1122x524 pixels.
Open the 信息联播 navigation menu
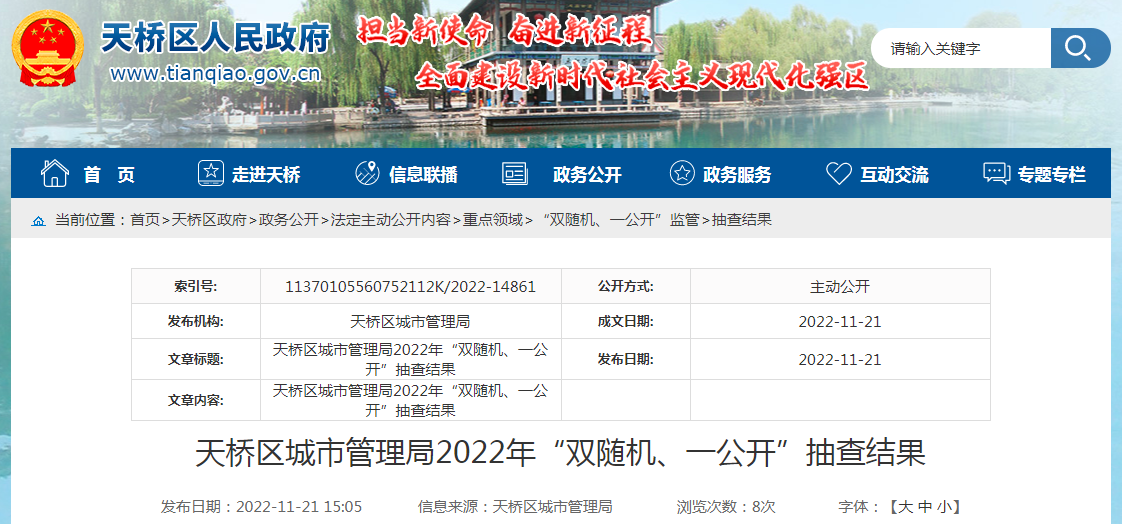tap(424, 174)
